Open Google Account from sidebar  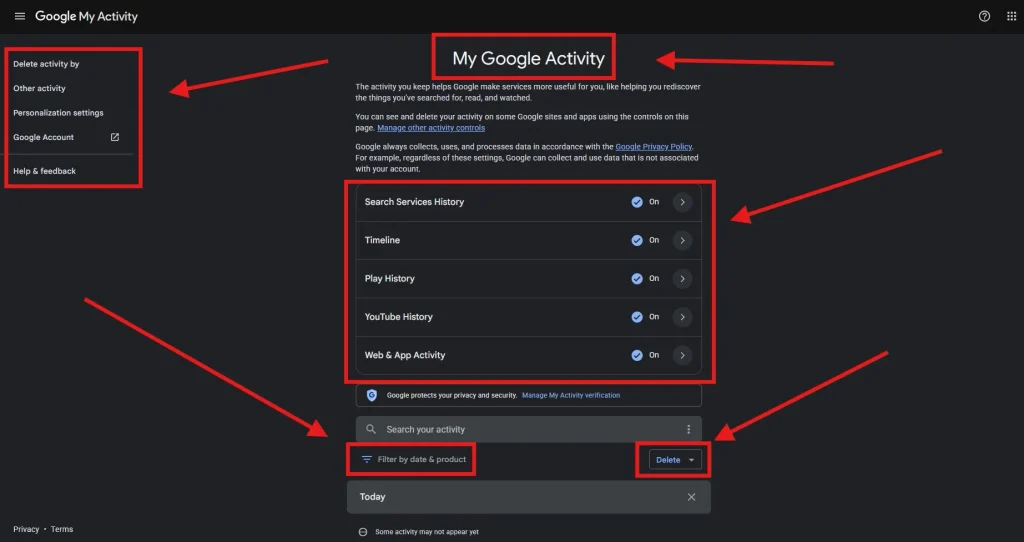point(44,137)
